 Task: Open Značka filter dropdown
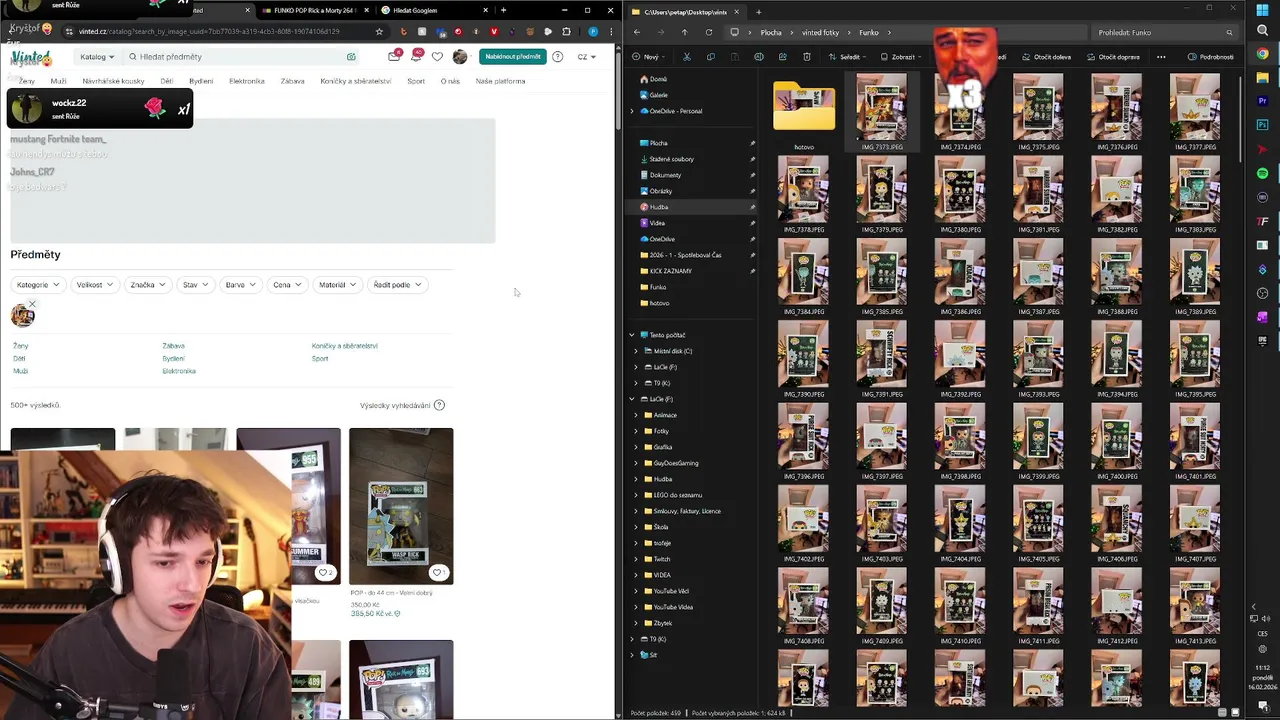coord(148,285)
